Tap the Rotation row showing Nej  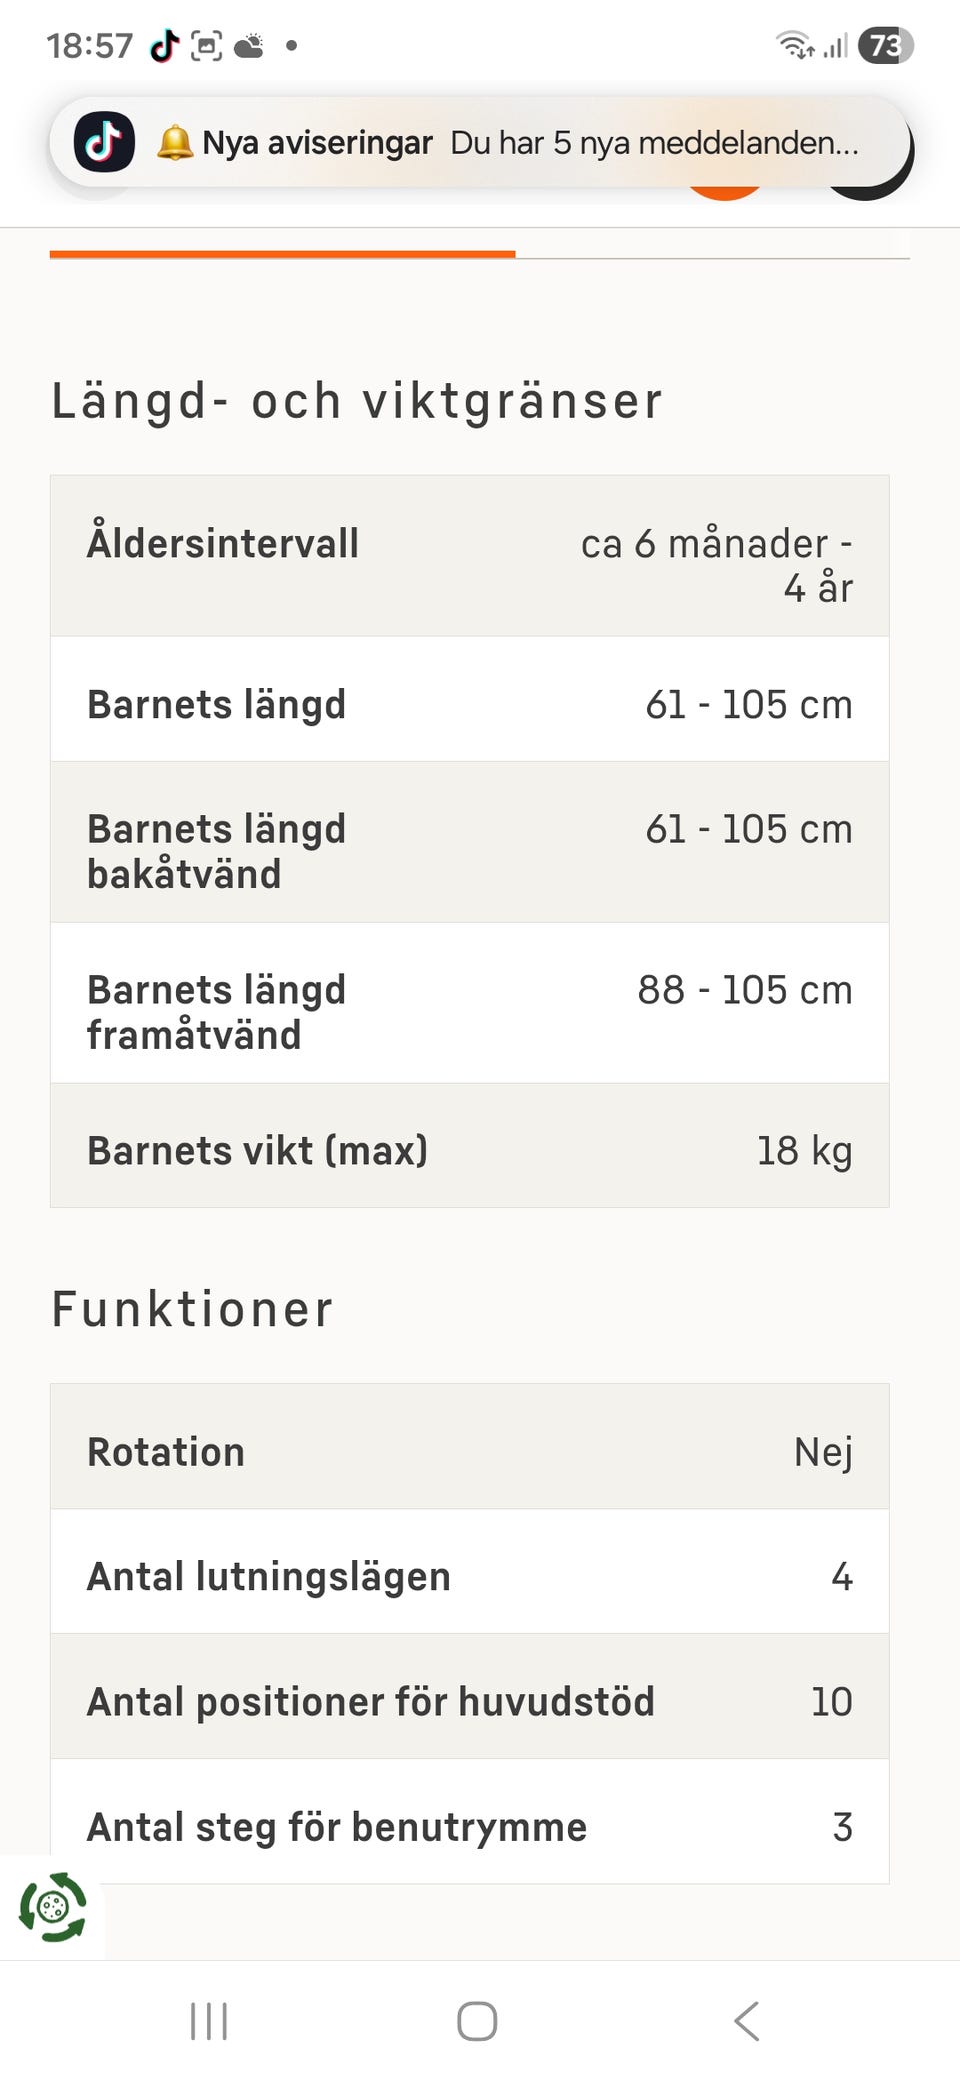click(x=470, y=1452)
